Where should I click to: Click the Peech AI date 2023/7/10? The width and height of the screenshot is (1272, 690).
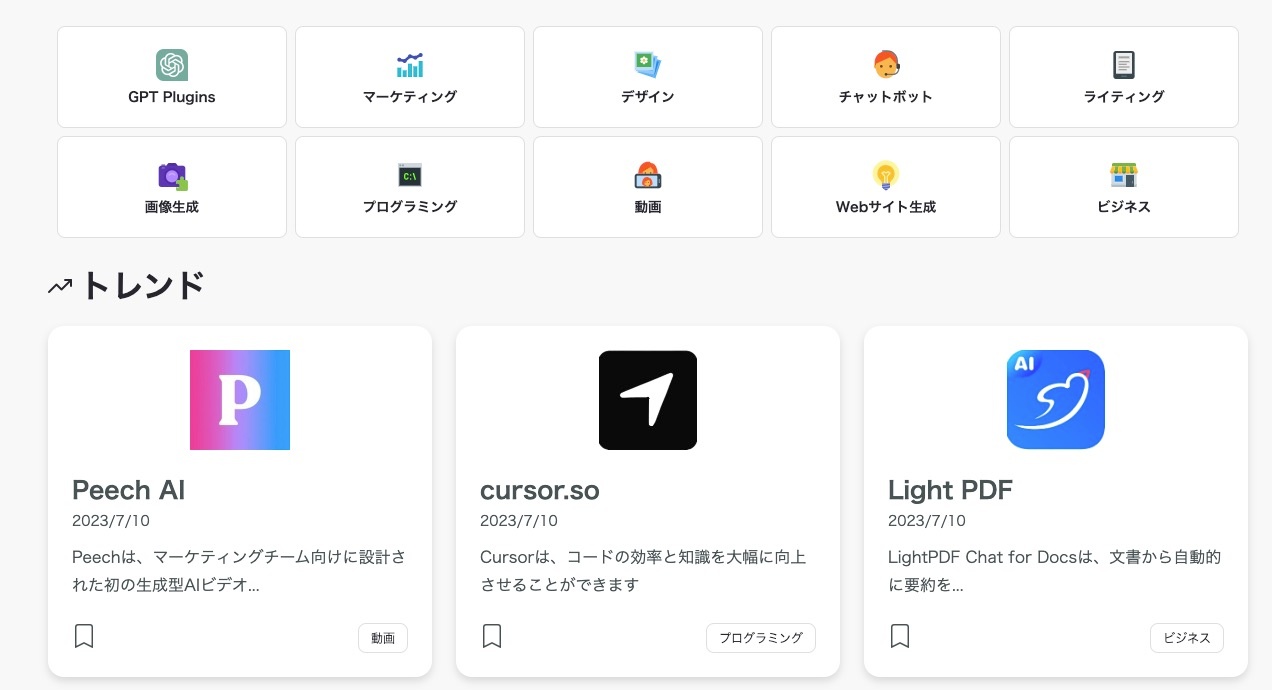(x=111, y=521)
